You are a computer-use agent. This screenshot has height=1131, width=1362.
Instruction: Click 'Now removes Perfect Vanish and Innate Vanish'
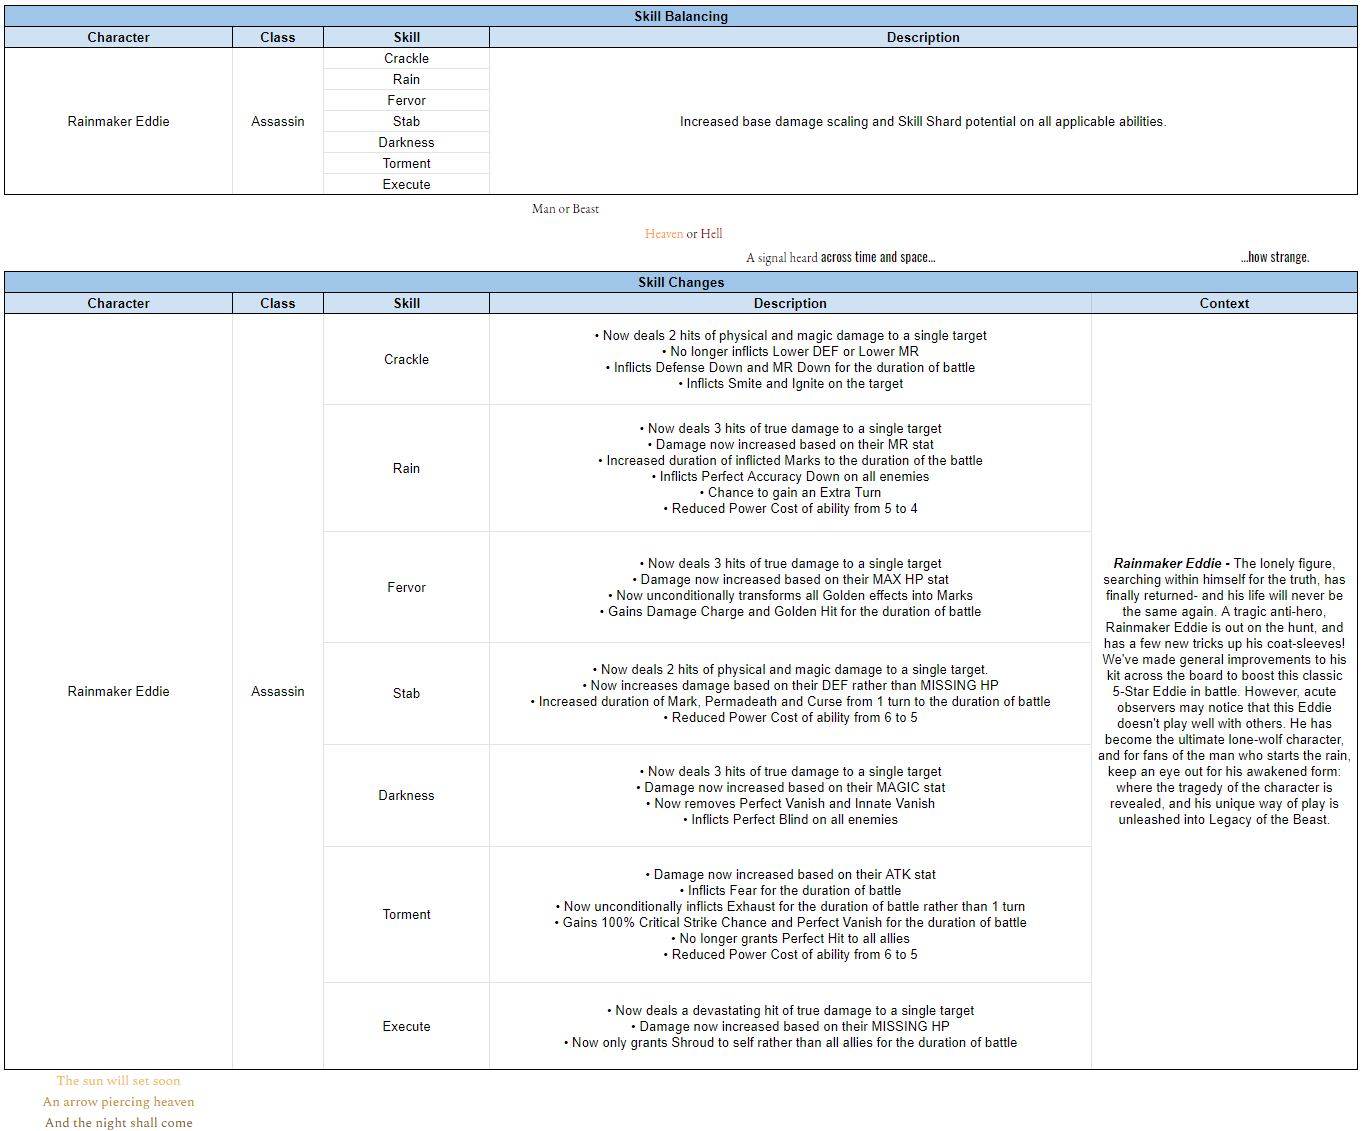coord(790,803)
